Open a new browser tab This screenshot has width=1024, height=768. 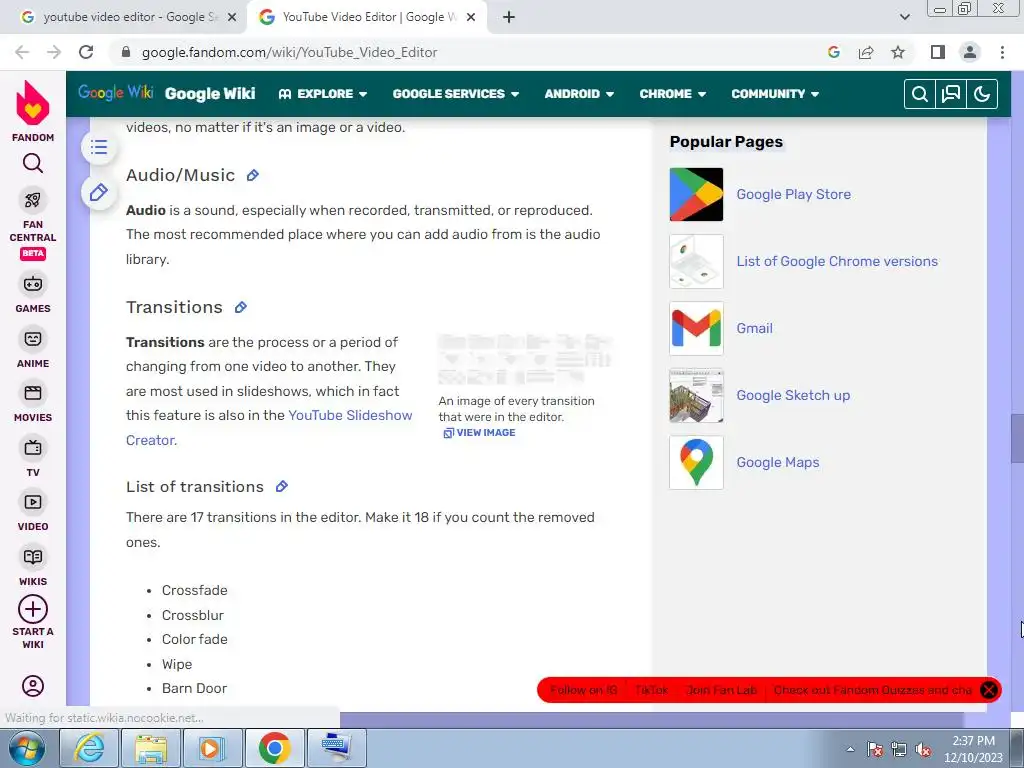(x=509, y=17)
